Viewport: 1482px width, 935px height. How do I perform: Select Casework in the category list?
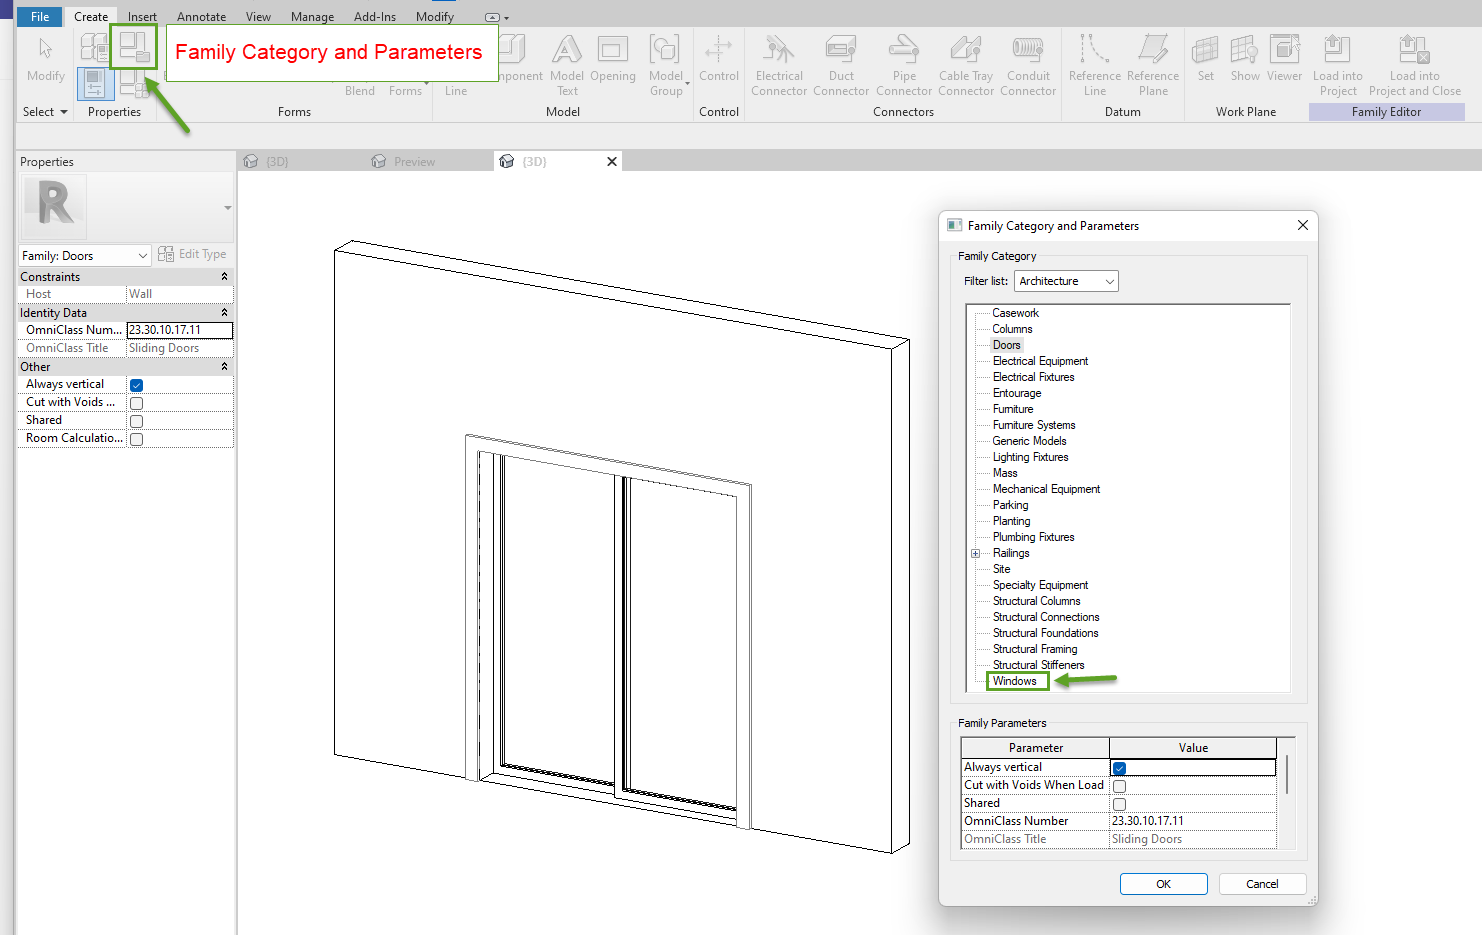pos(1015,313)
